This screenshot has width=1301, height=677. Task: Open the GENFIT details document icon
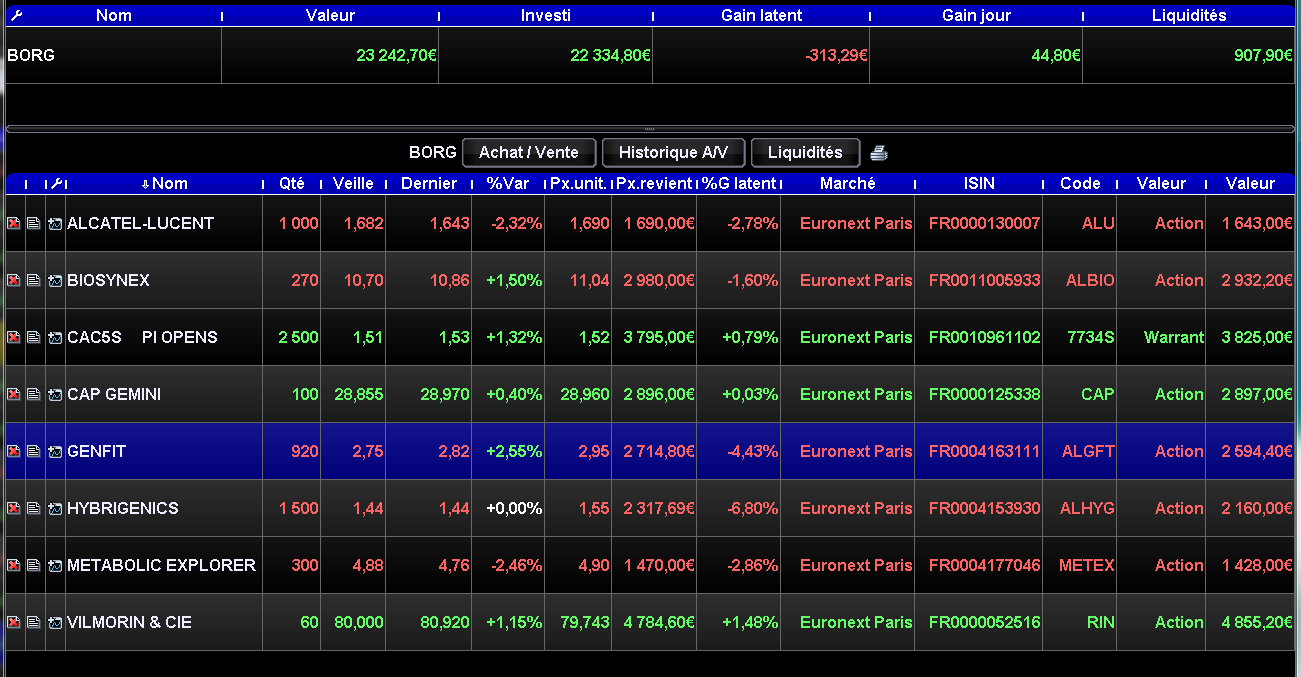[x=34, y=452]
